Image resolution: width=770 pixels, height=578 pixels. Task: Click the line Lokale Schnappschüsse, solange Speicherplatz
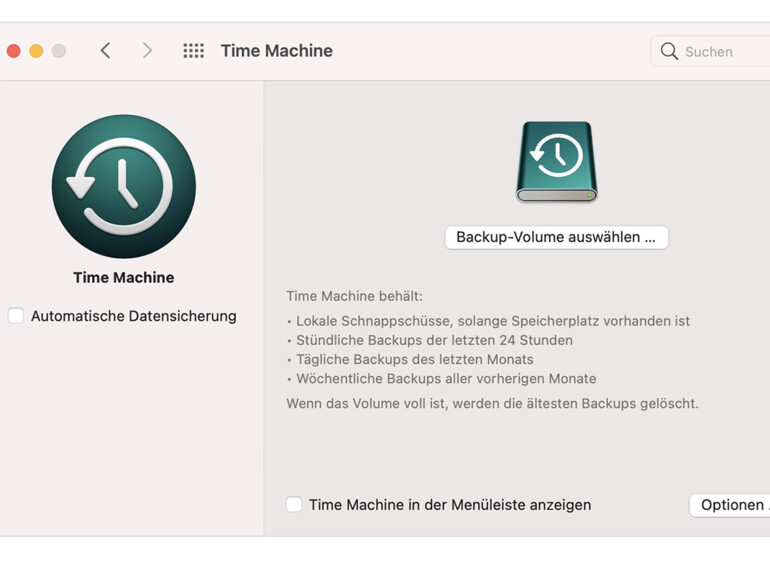[x=493, y=321]
